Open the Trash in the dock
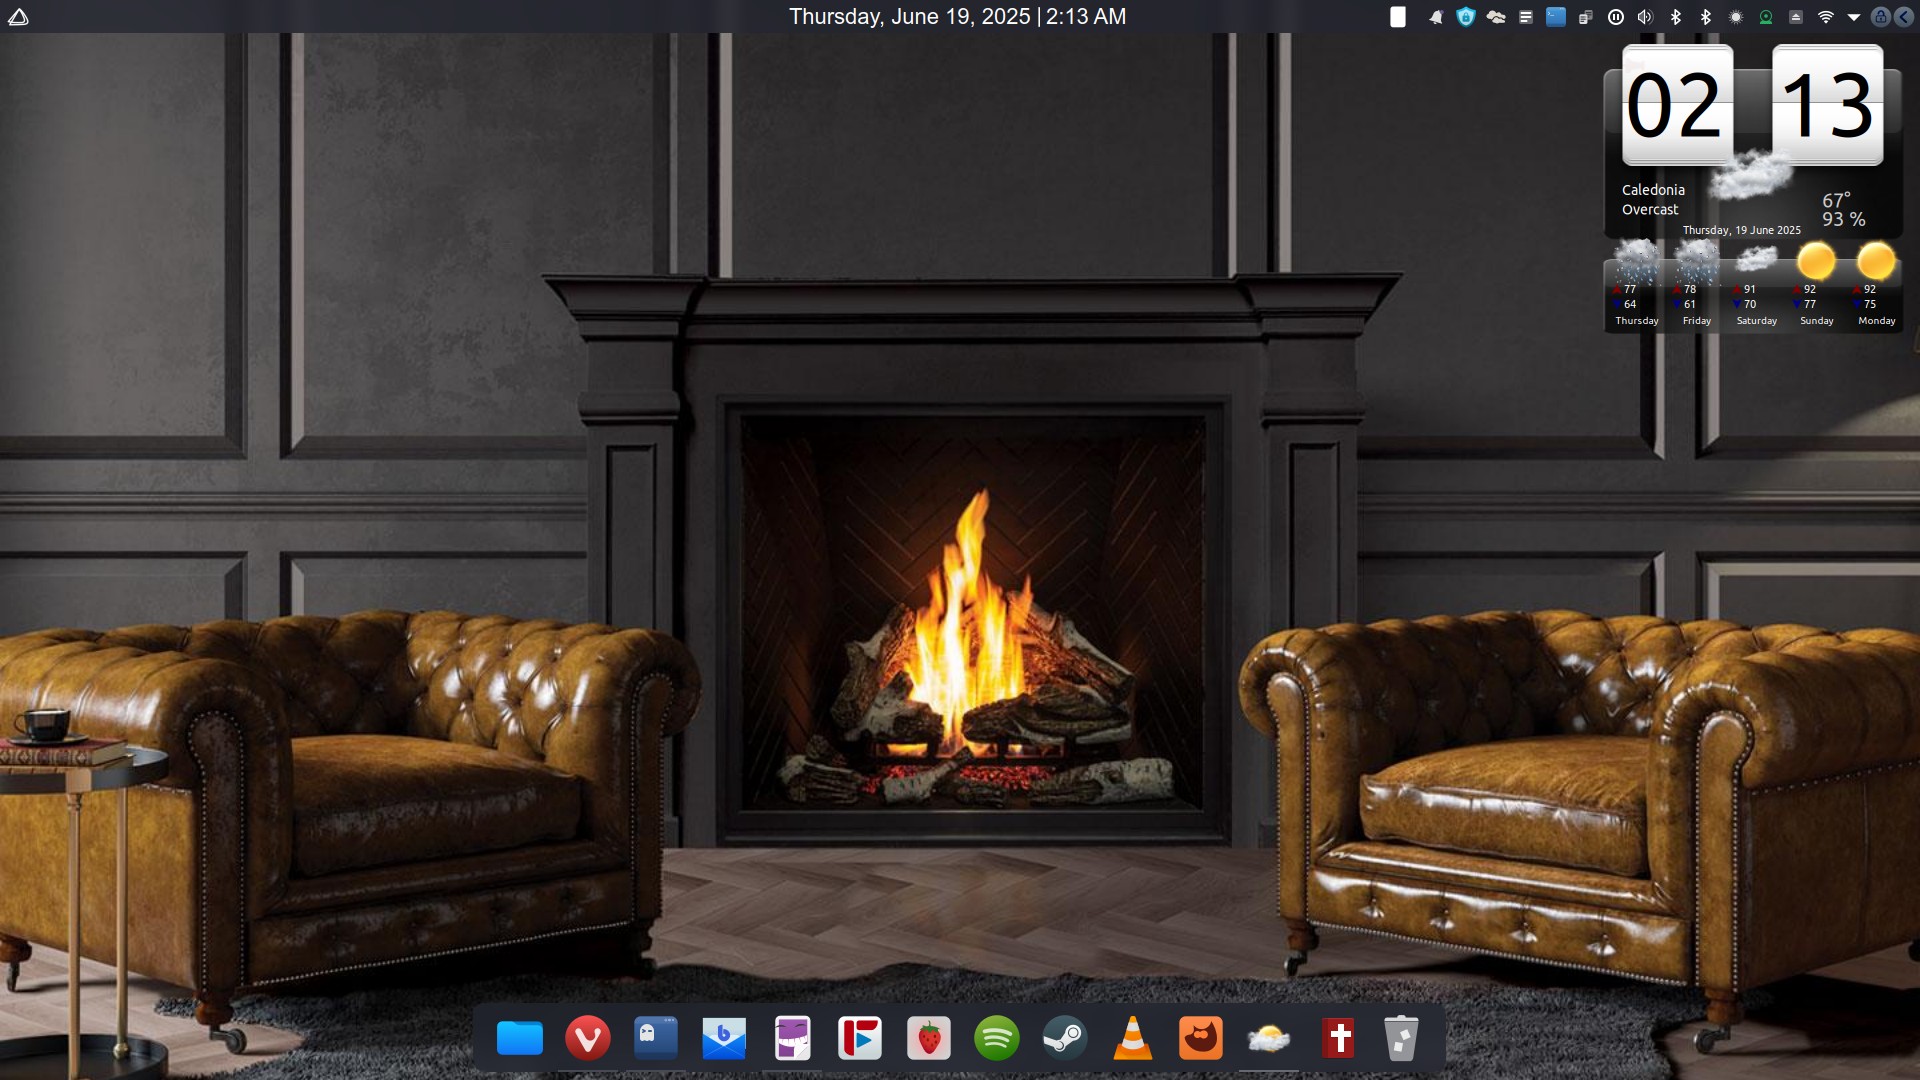Screen dimensions: 1920x1080 point(1401,1038)
